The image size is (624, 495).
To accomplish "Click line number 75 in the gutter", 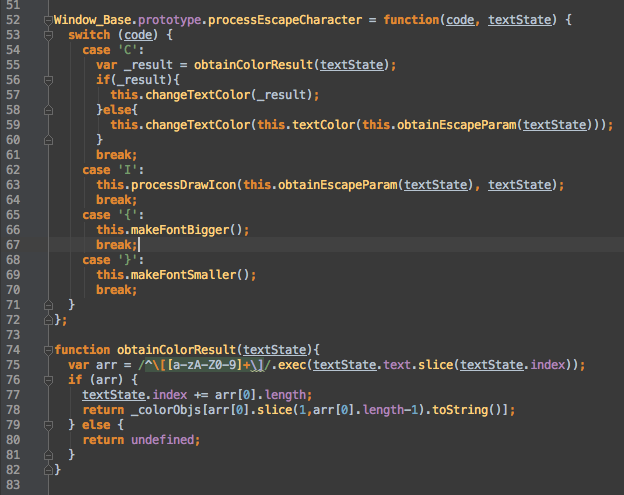I will [x=13, y=365].
